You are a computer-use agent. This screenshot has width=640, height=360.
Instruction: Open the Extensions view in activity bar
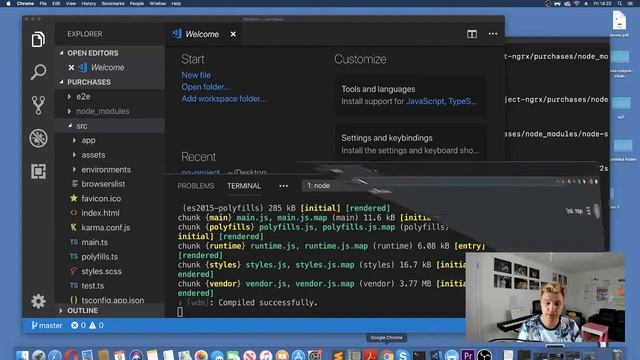tap(38, 171)
